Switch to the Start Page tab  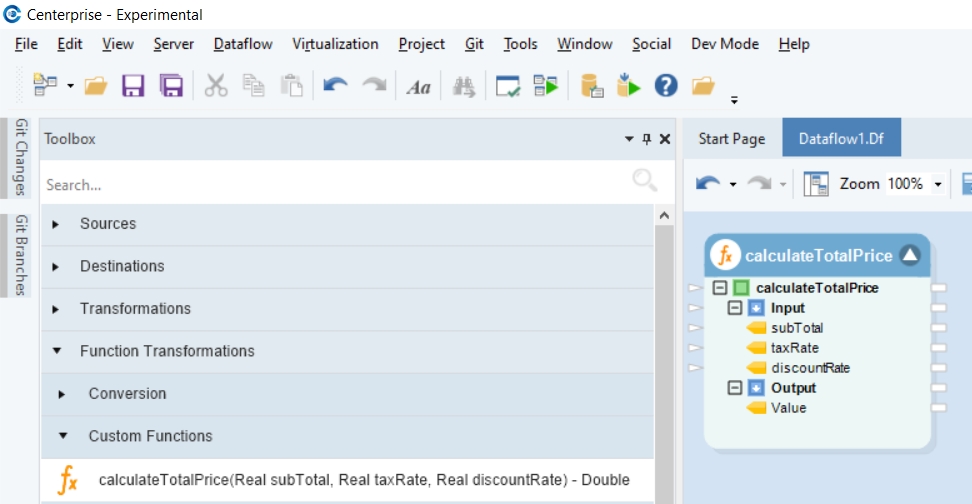pos(731,139)
